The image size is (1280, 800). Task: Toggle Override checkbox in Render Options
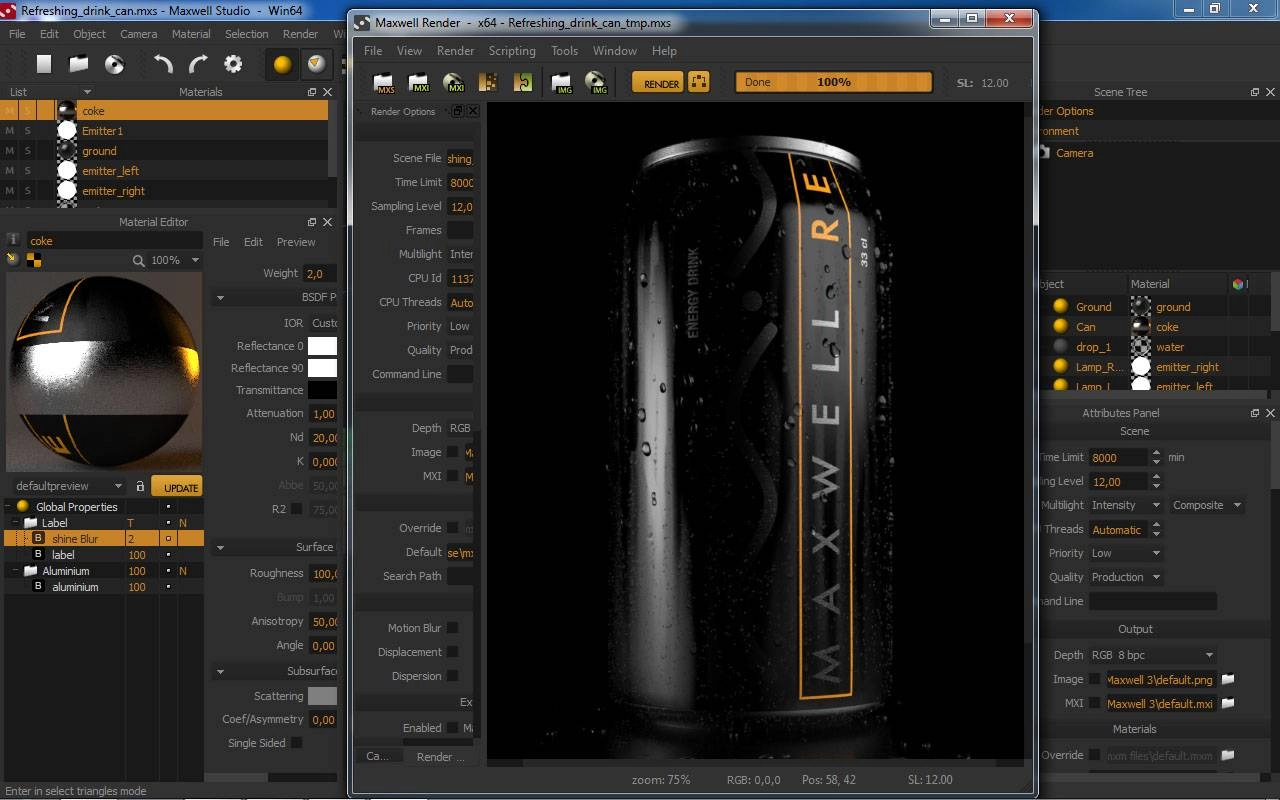point(453,528)
